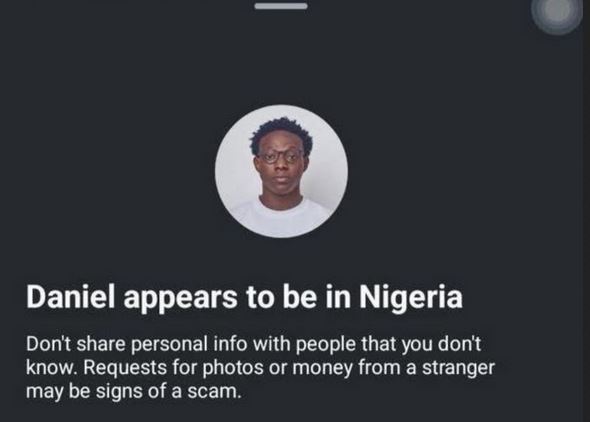Image resolution: width=590 pixels, height=422 pixels.
Task: Click the word "money" in the description
Action: tap(322, 369)
